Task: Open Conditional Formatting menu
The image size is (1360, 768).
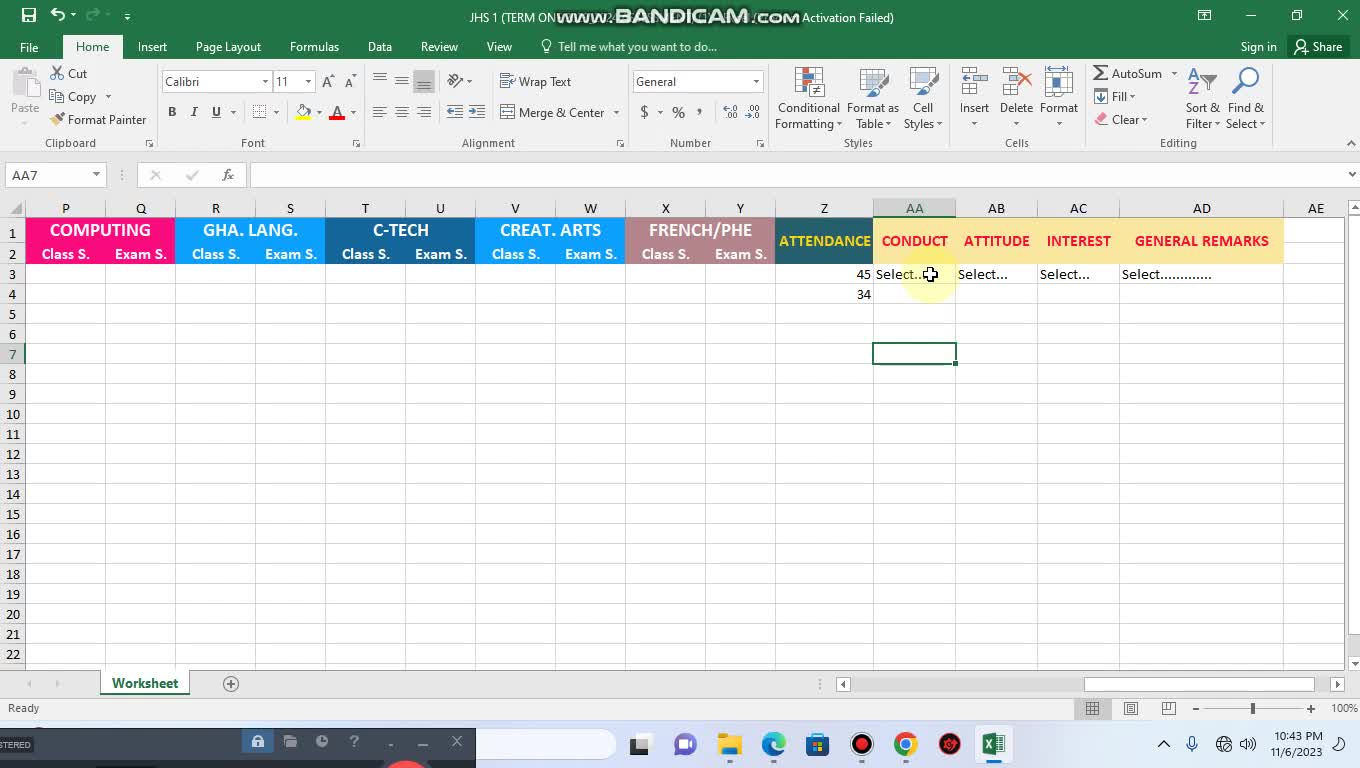Action: tap(808, 100)
